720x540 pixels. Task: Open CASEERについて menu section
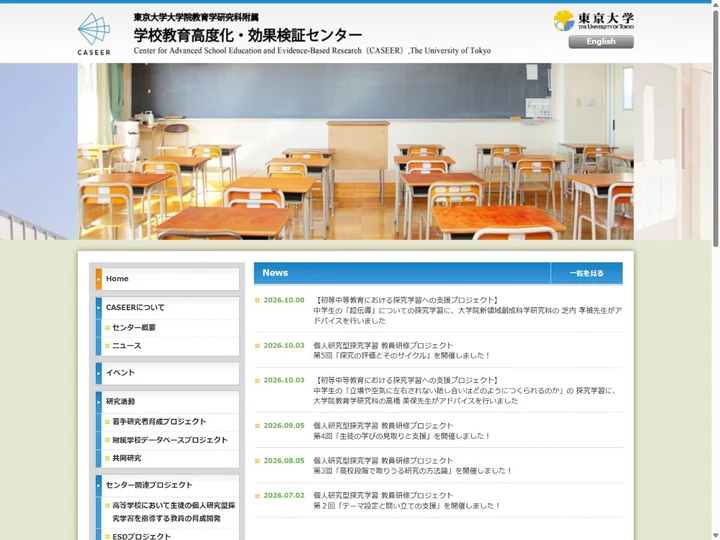click(x=168, y=308)
